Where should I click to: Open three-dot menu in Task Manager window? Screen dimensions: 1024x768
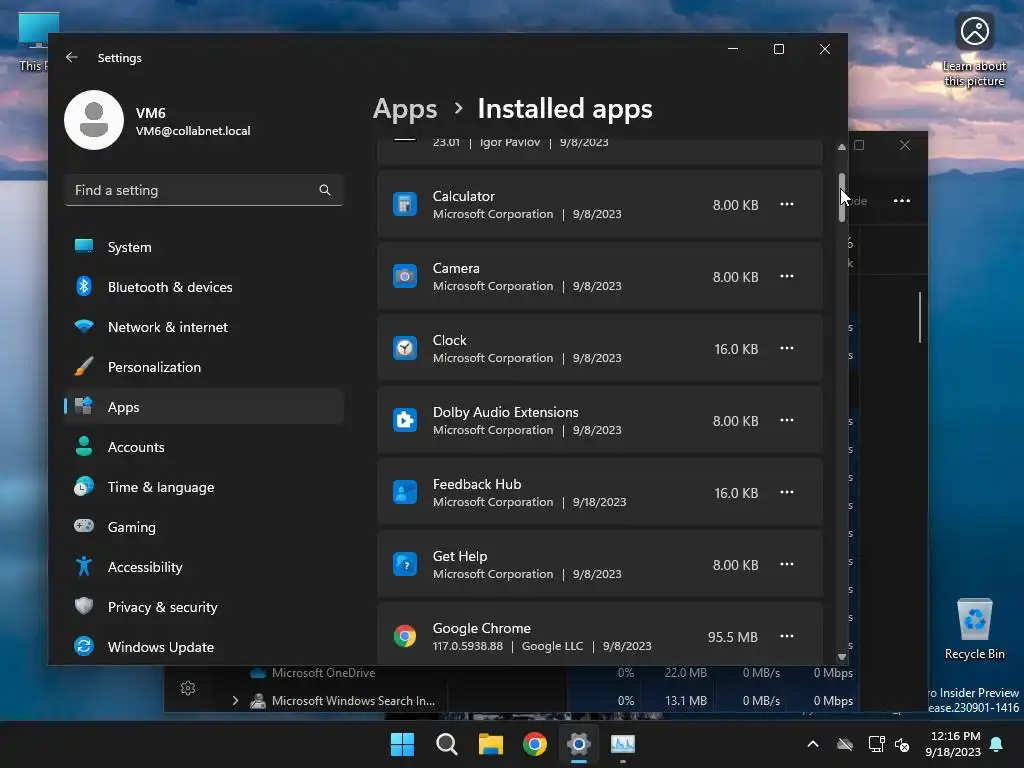click(902, 200)
